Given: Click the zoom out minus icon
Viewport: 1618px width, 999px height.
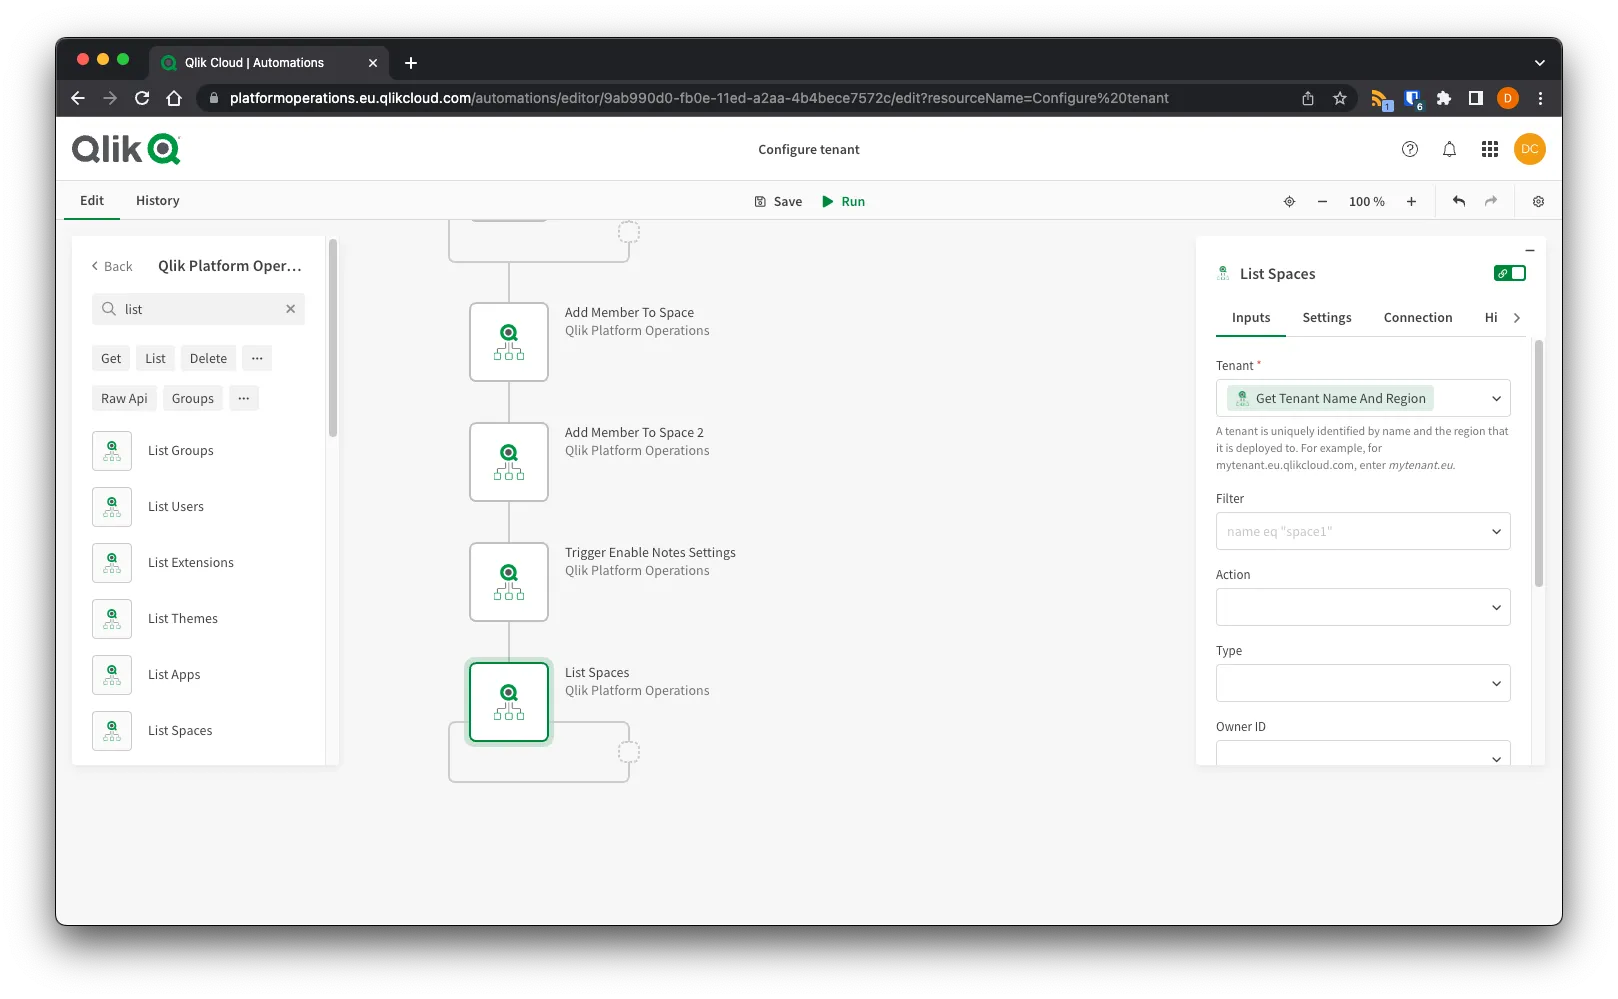Looking at the screenshot, I should click(x=1322, y=201).
